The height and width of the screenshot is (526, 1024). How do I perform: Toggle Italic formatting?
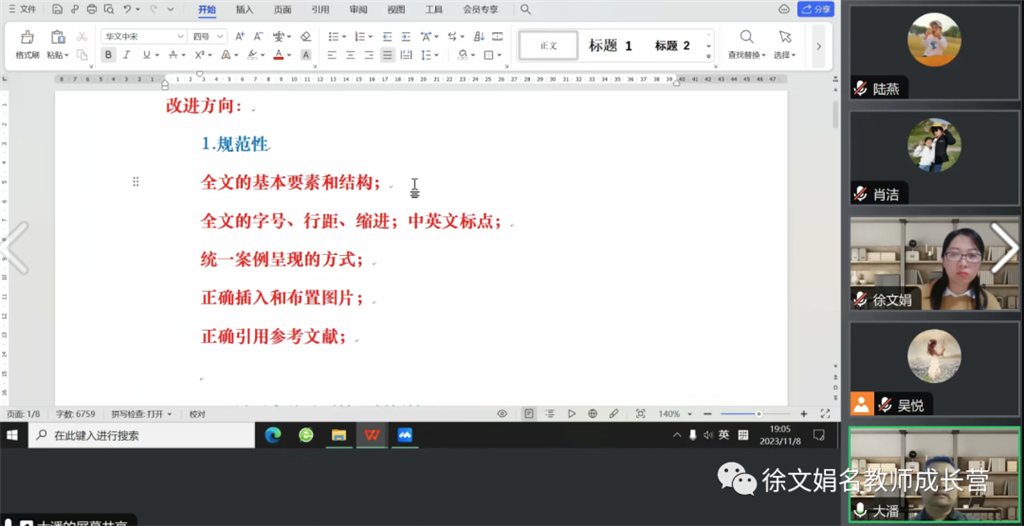pos(127,55)
